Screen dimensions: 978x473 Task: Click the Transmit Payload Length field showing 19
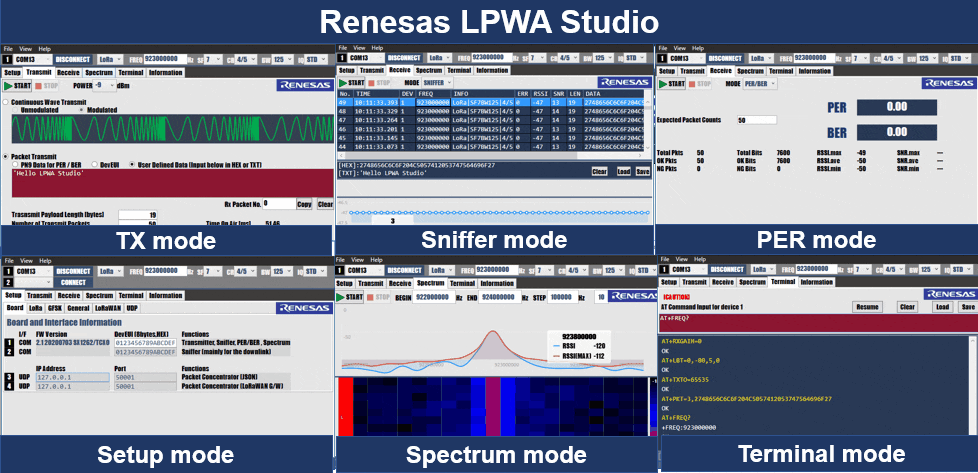[138, 215]
